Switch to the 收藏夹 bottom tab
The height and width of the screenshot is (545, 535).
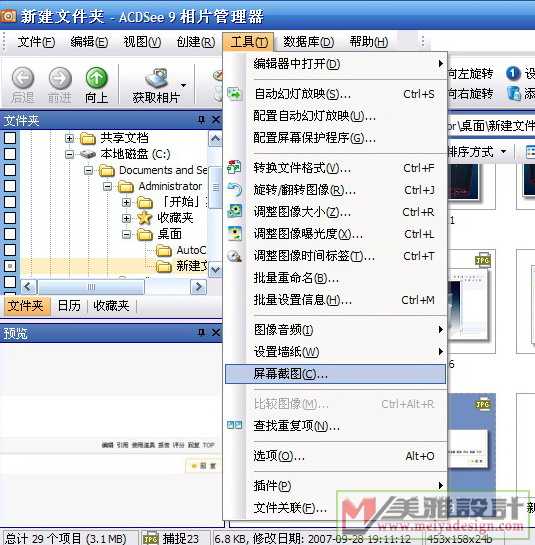pos(111,306)
